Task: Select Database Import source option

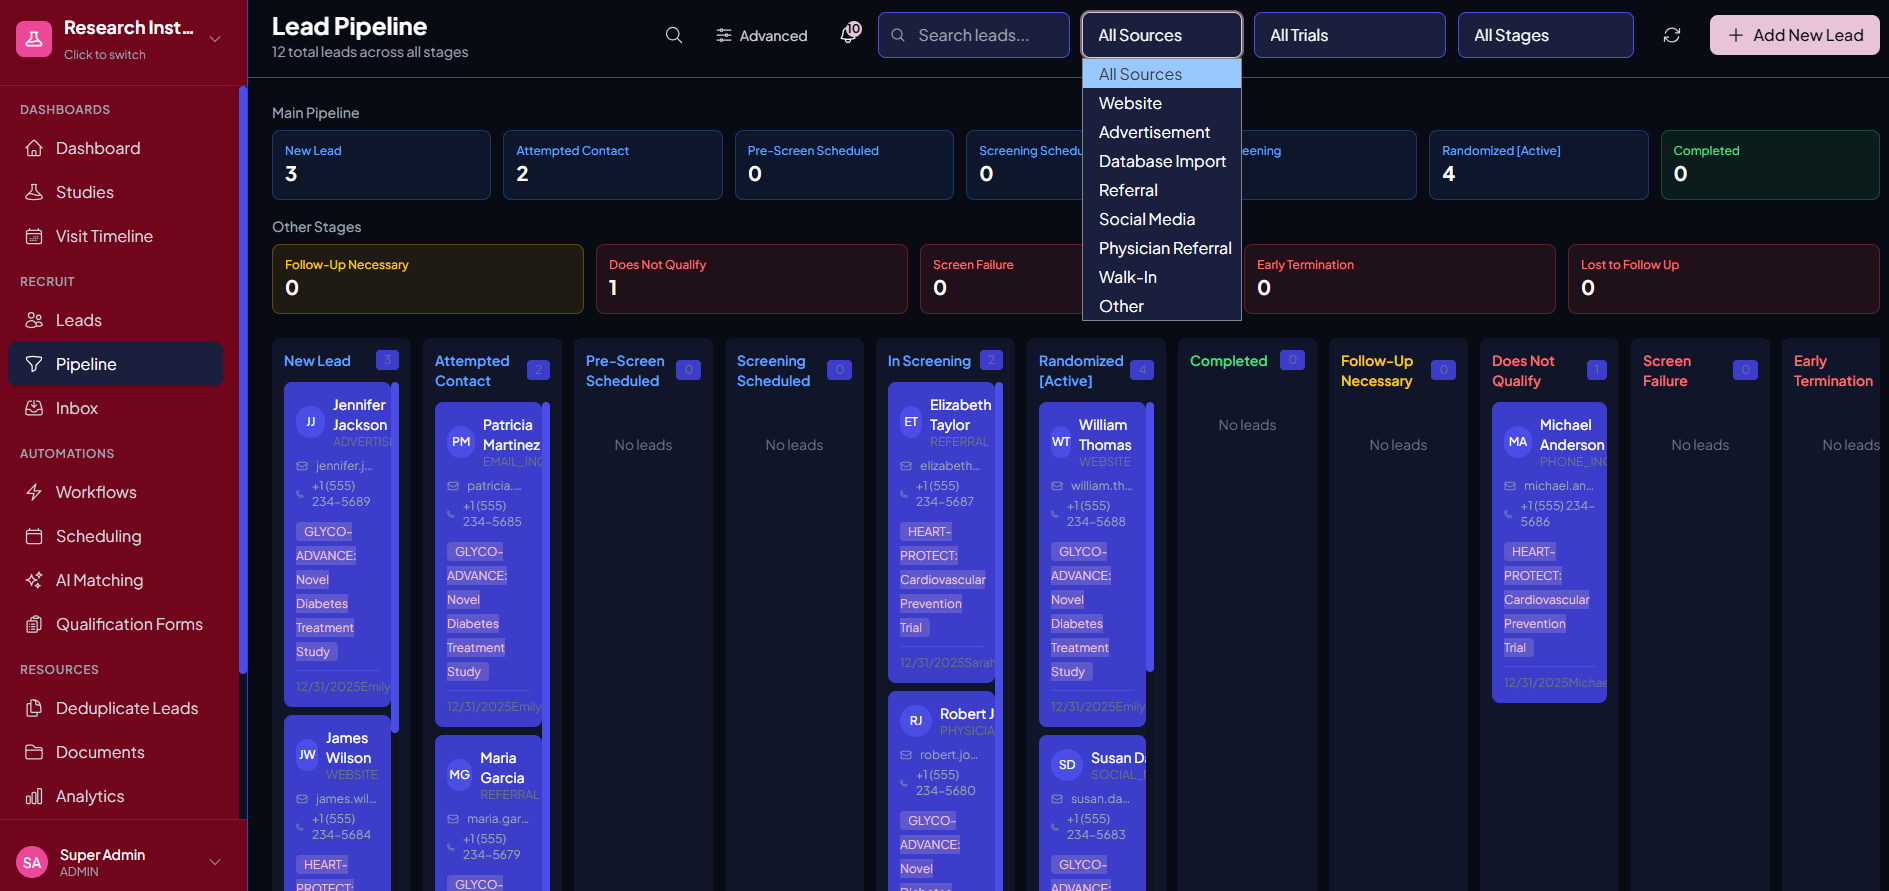Action: point(1162,161)
